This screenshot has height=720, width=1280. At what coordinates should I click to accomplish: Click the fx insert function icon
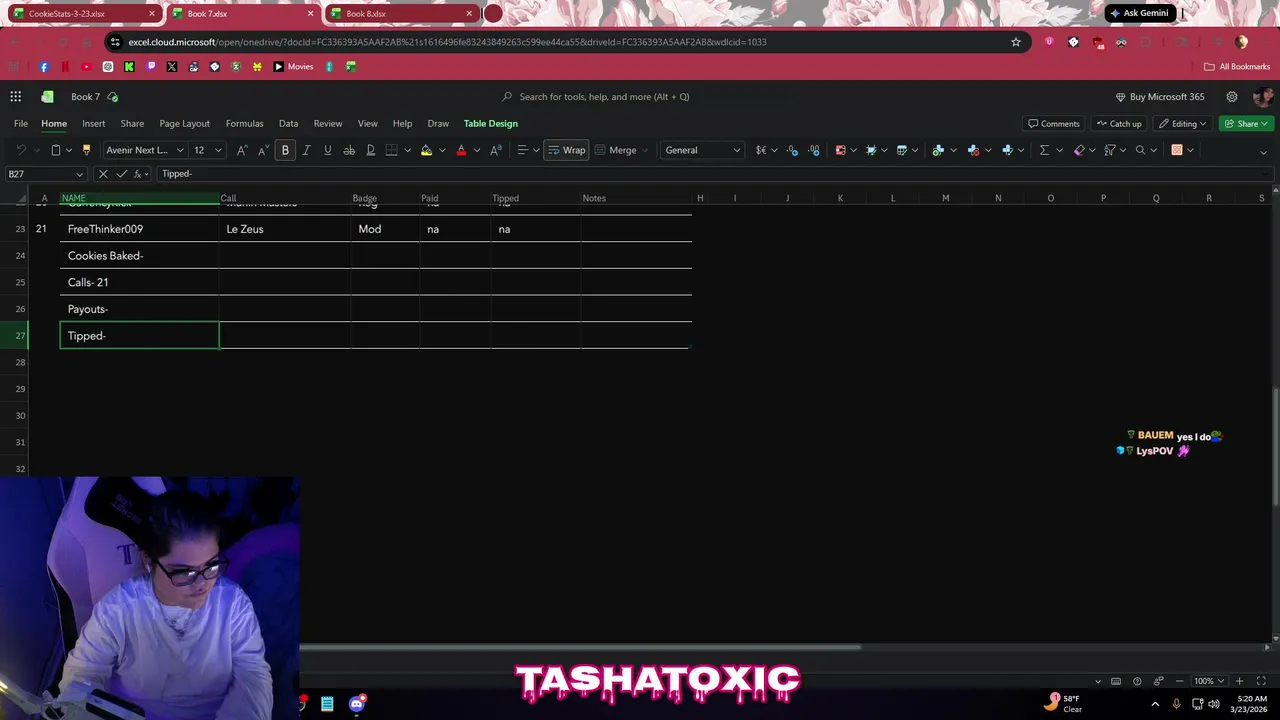coord(138,174)
